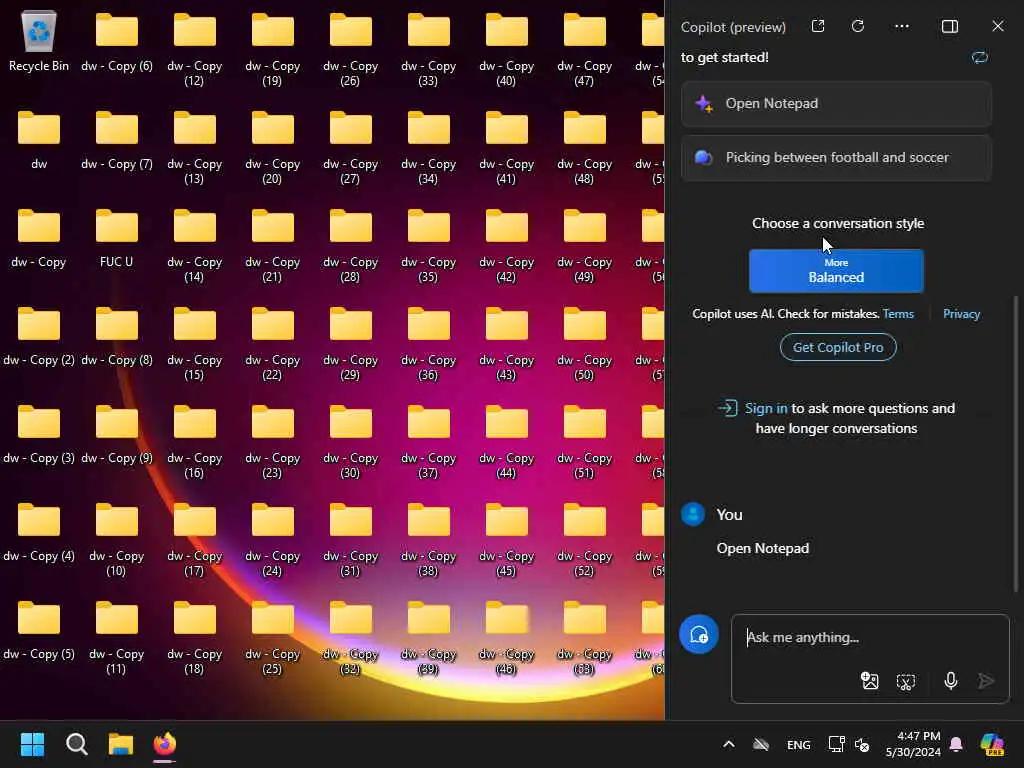Viewport: 1024px width, 768px height.
Task: Select the 'dw - Copy (21)' folder
Action: point(272,245)
